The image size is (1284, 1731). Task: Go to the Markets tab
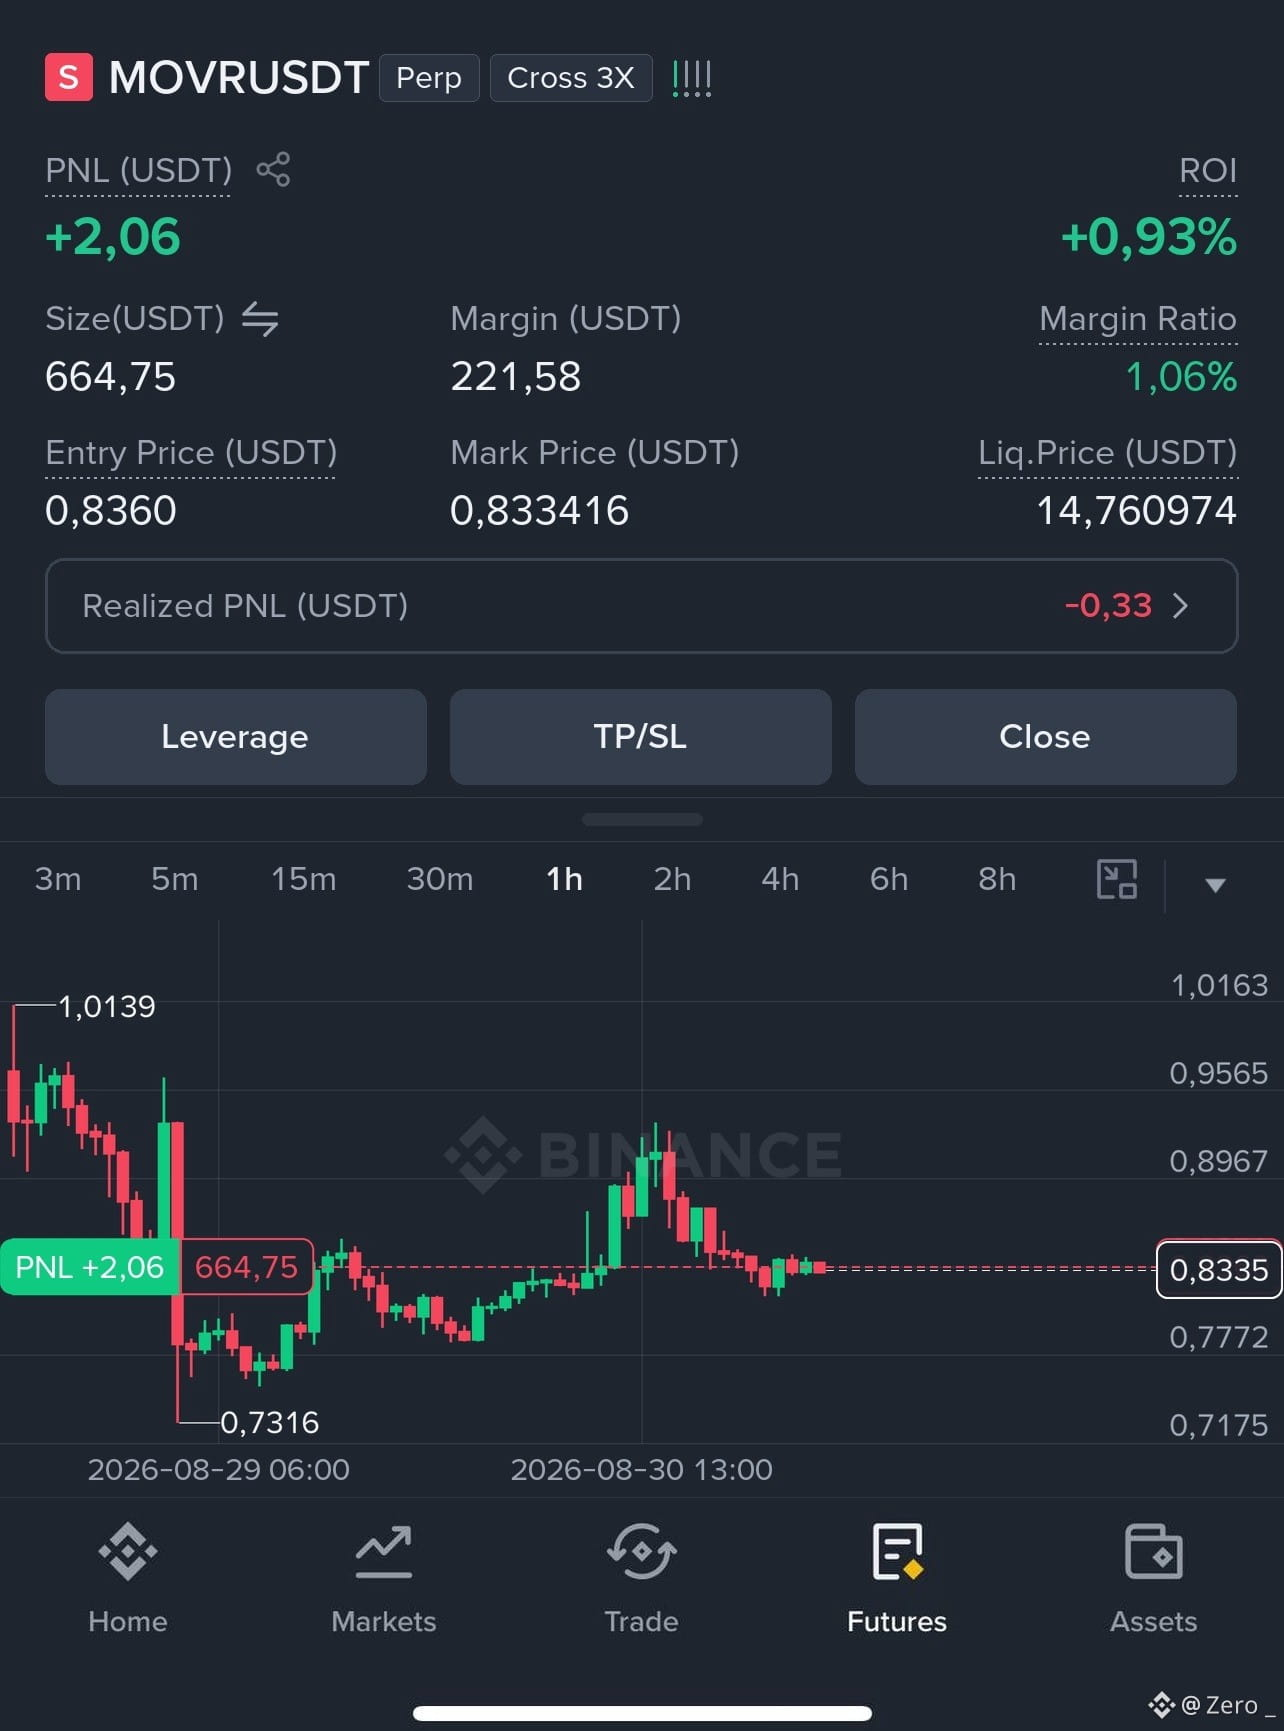(384, 1578)
